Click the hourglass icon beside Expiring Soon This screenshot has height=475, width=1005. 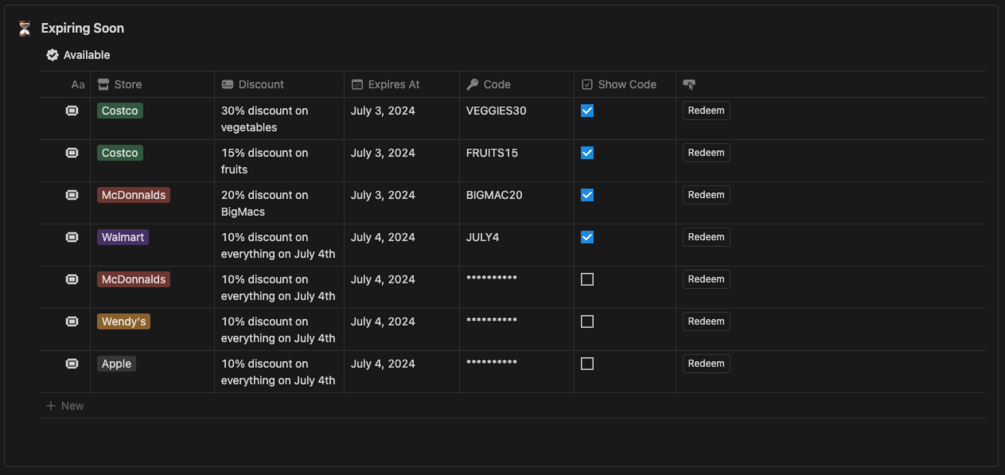[24, 28]
